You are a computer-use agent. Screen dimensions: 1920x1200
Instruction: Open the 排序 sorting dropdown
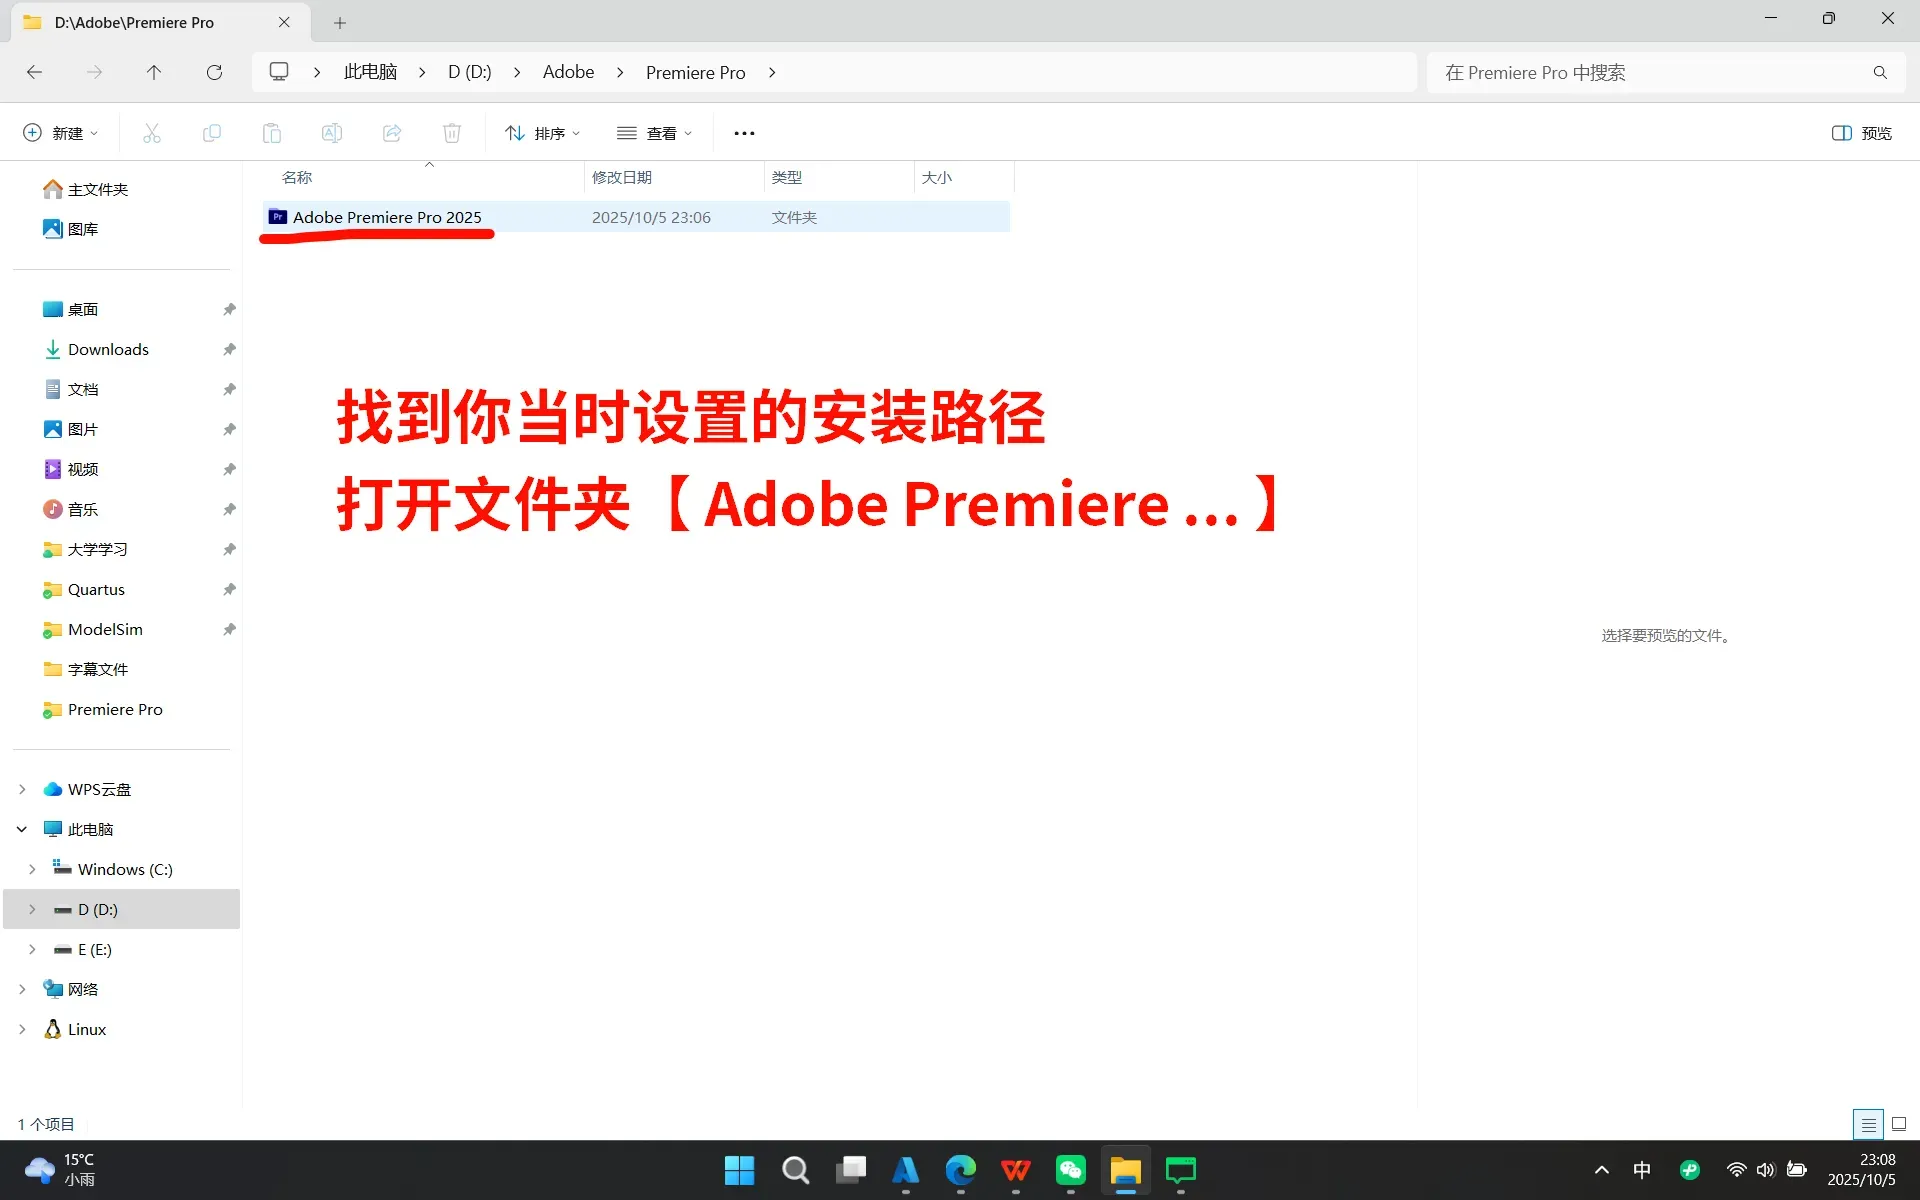pos(541,132)
